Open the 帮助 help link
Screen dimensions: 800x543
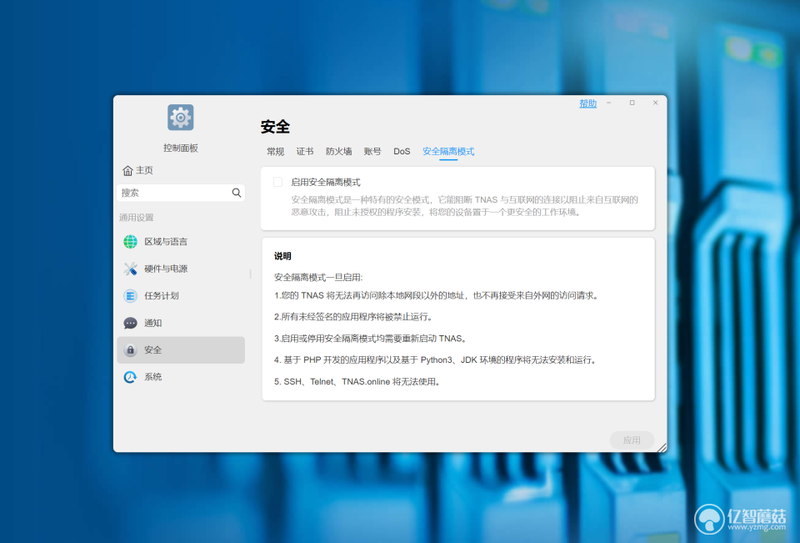point(588,103)
